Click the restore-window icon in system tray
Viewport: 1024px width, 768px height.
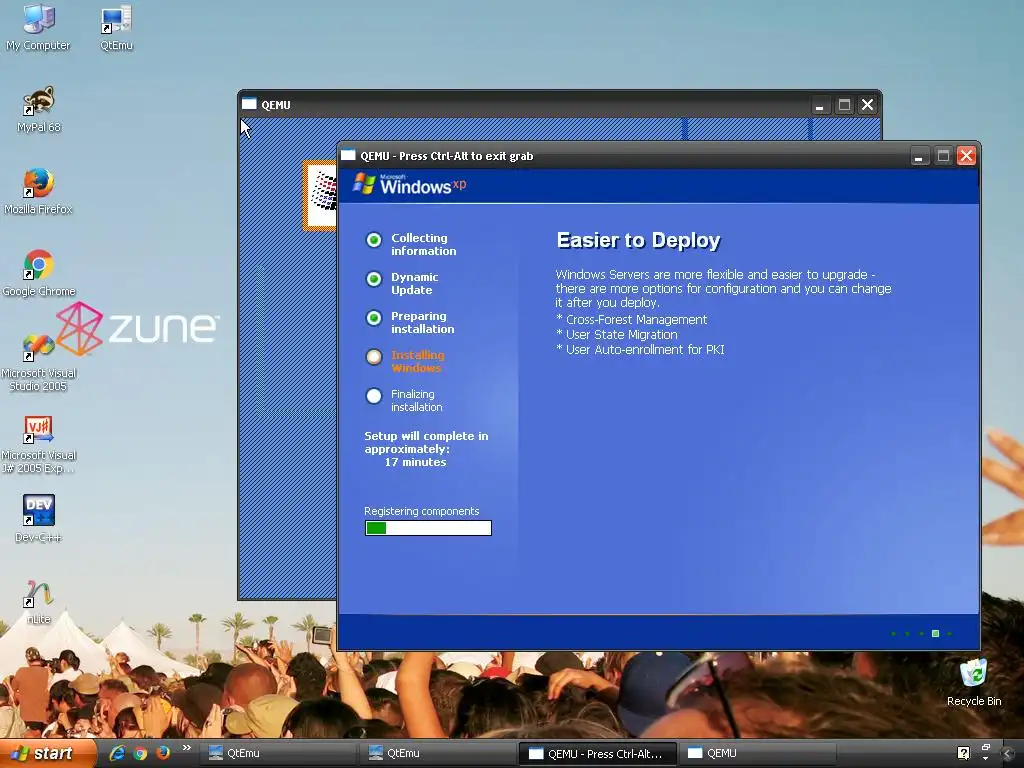(x=986, y=748)
